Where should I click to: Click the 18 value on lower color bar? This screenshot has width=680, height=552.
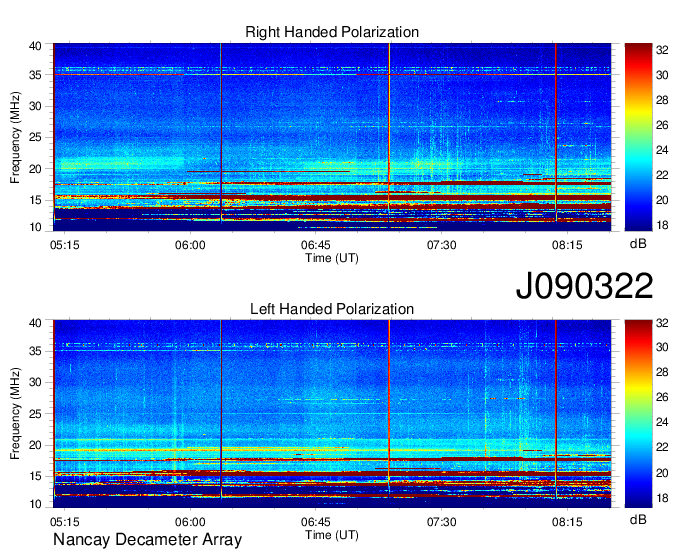[x=662, y=498]
